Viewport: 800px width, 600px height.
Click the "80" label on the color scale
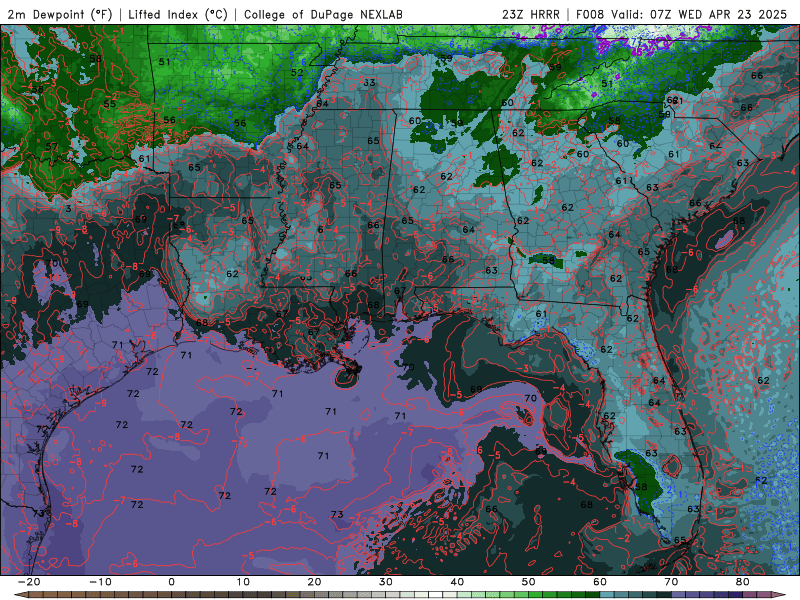(743, 582)
